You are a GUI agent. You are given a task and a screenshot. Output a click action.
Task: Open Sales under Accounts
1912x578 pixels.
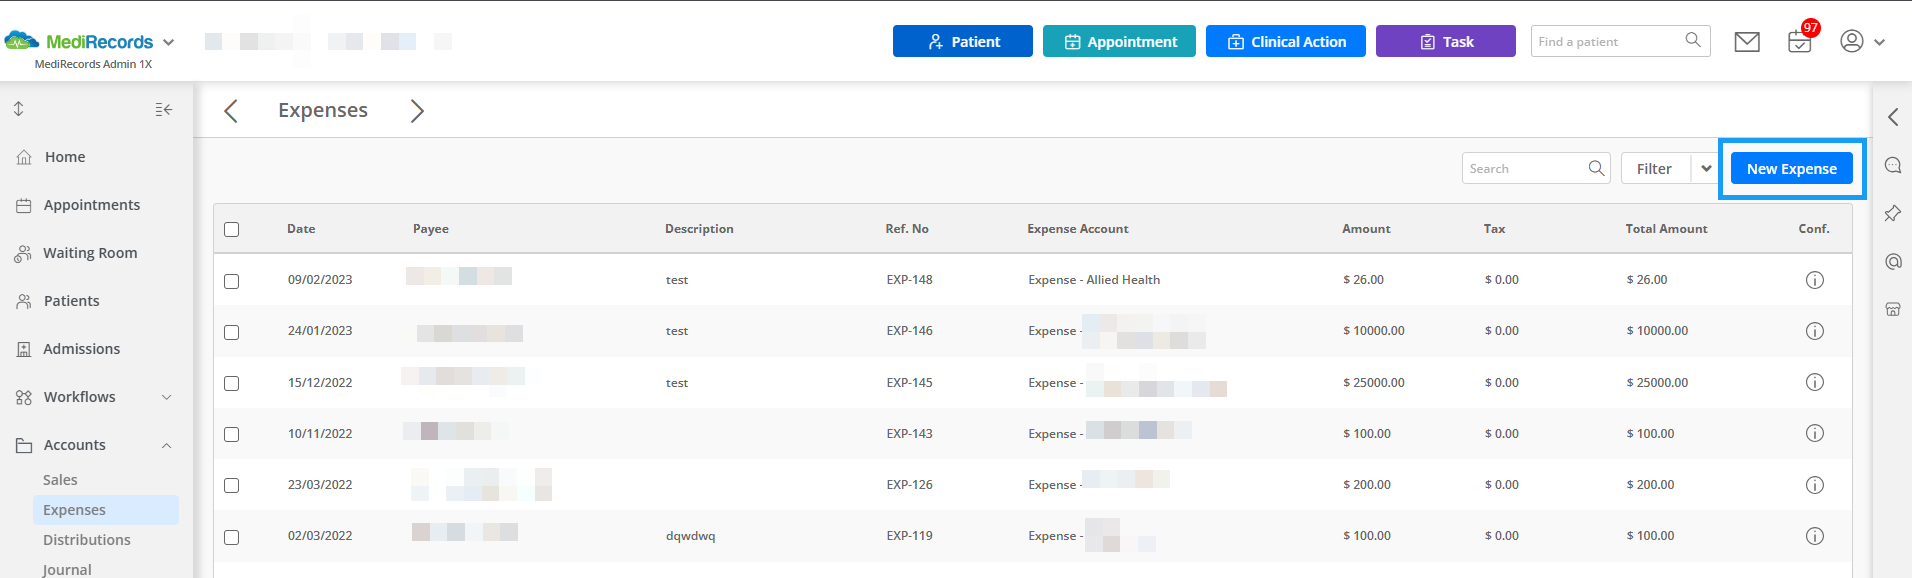point(60,480)
